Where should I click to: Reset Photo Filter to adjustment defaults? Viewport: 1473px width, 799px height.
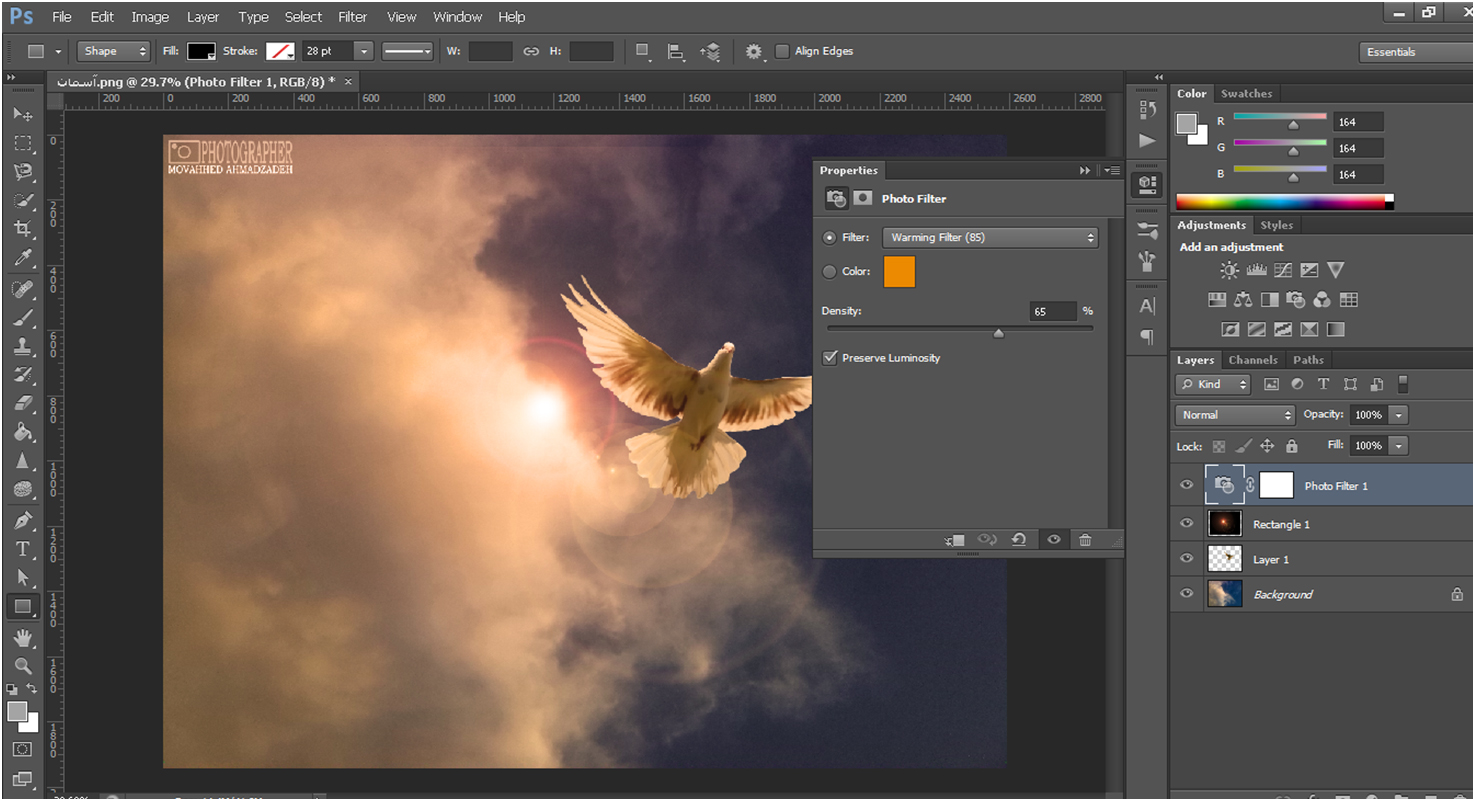pyautogui.click(x=1019, y=540)
